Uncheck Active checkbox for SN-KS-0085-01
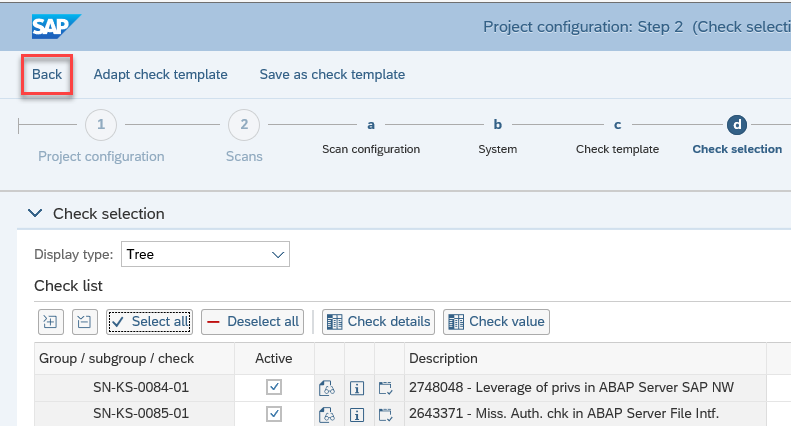Screen dimensions: 791x426 tap(274, 414)
